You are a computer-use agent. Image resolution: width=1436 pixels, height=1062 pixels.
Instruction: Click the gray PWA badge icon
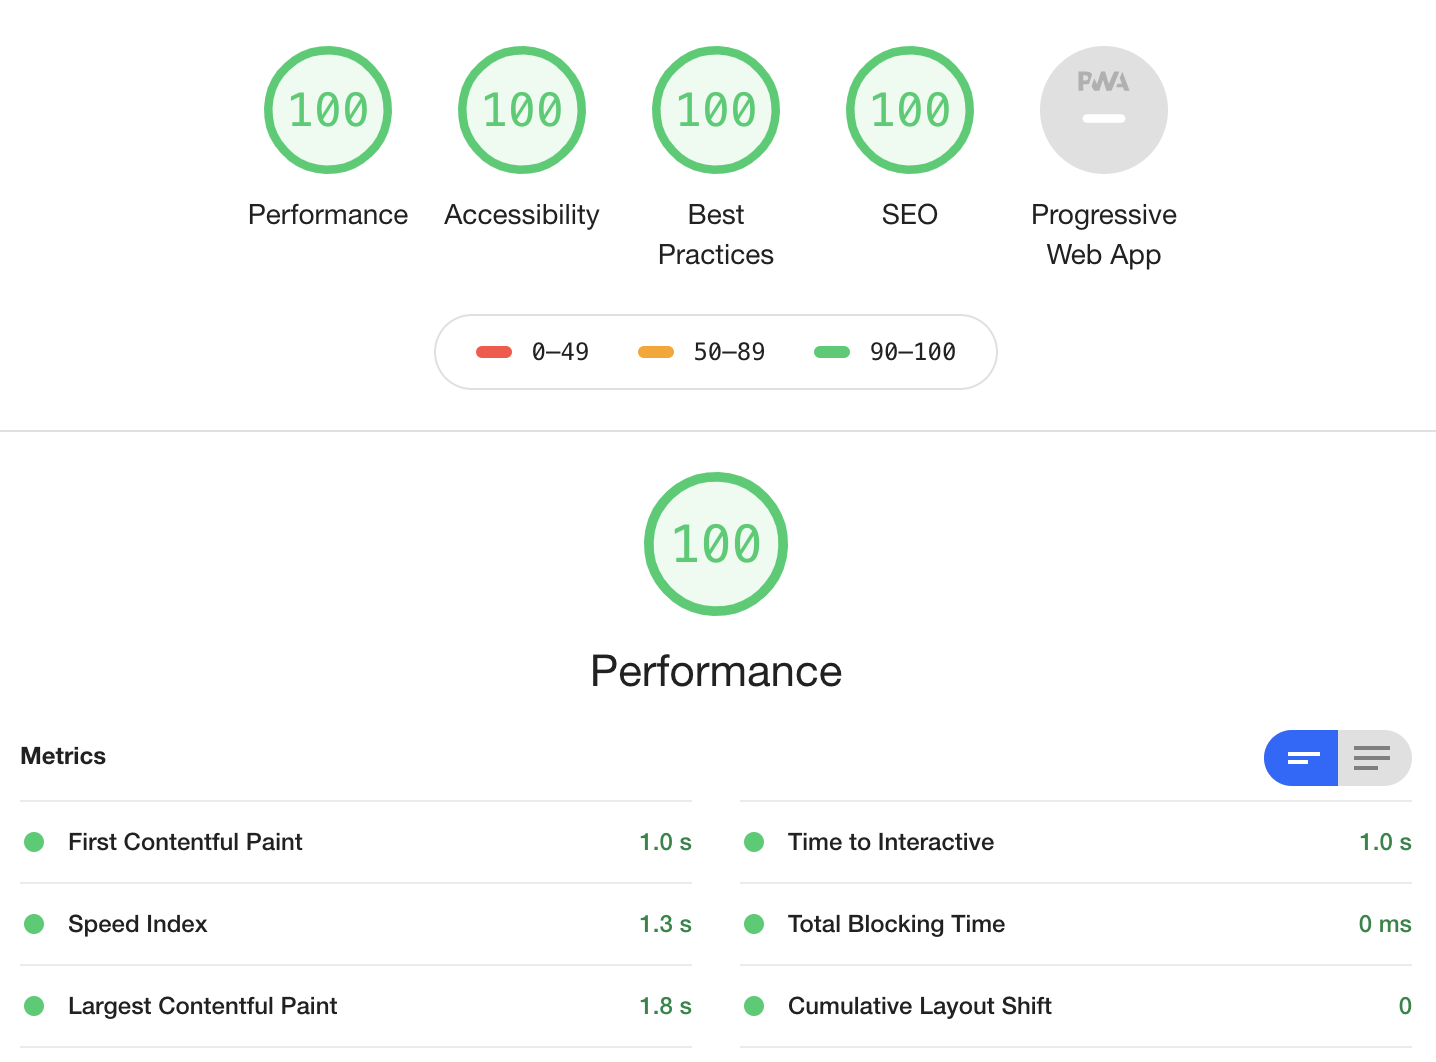click(1103, 110)
